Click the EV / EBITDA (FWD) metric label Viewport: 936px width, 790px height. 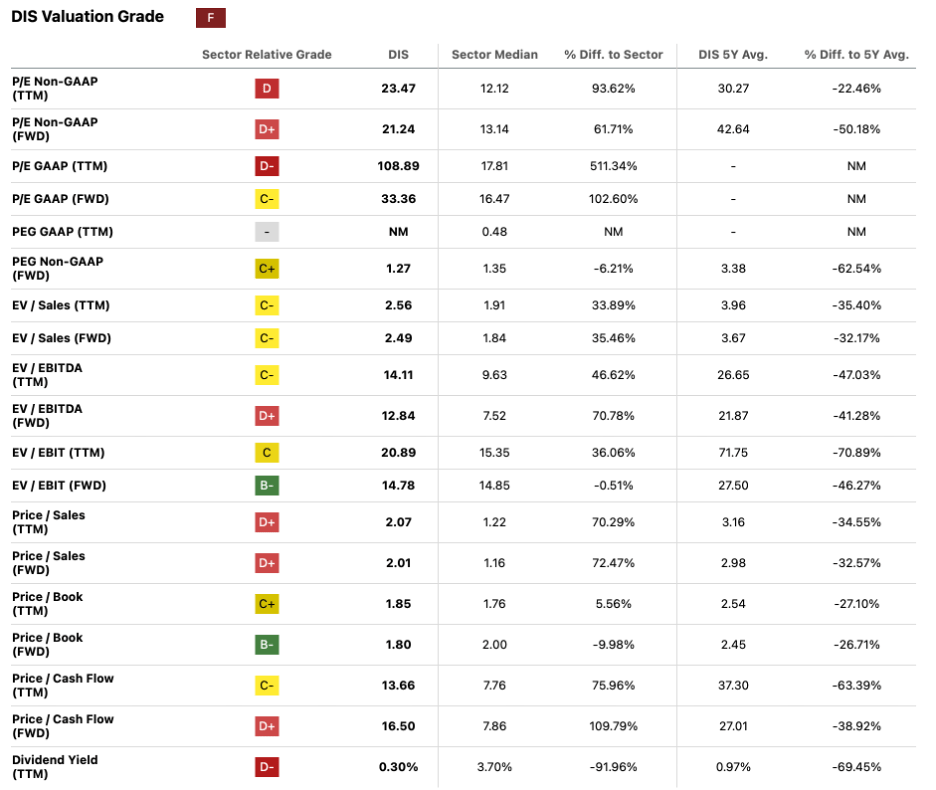click(47, 415)
